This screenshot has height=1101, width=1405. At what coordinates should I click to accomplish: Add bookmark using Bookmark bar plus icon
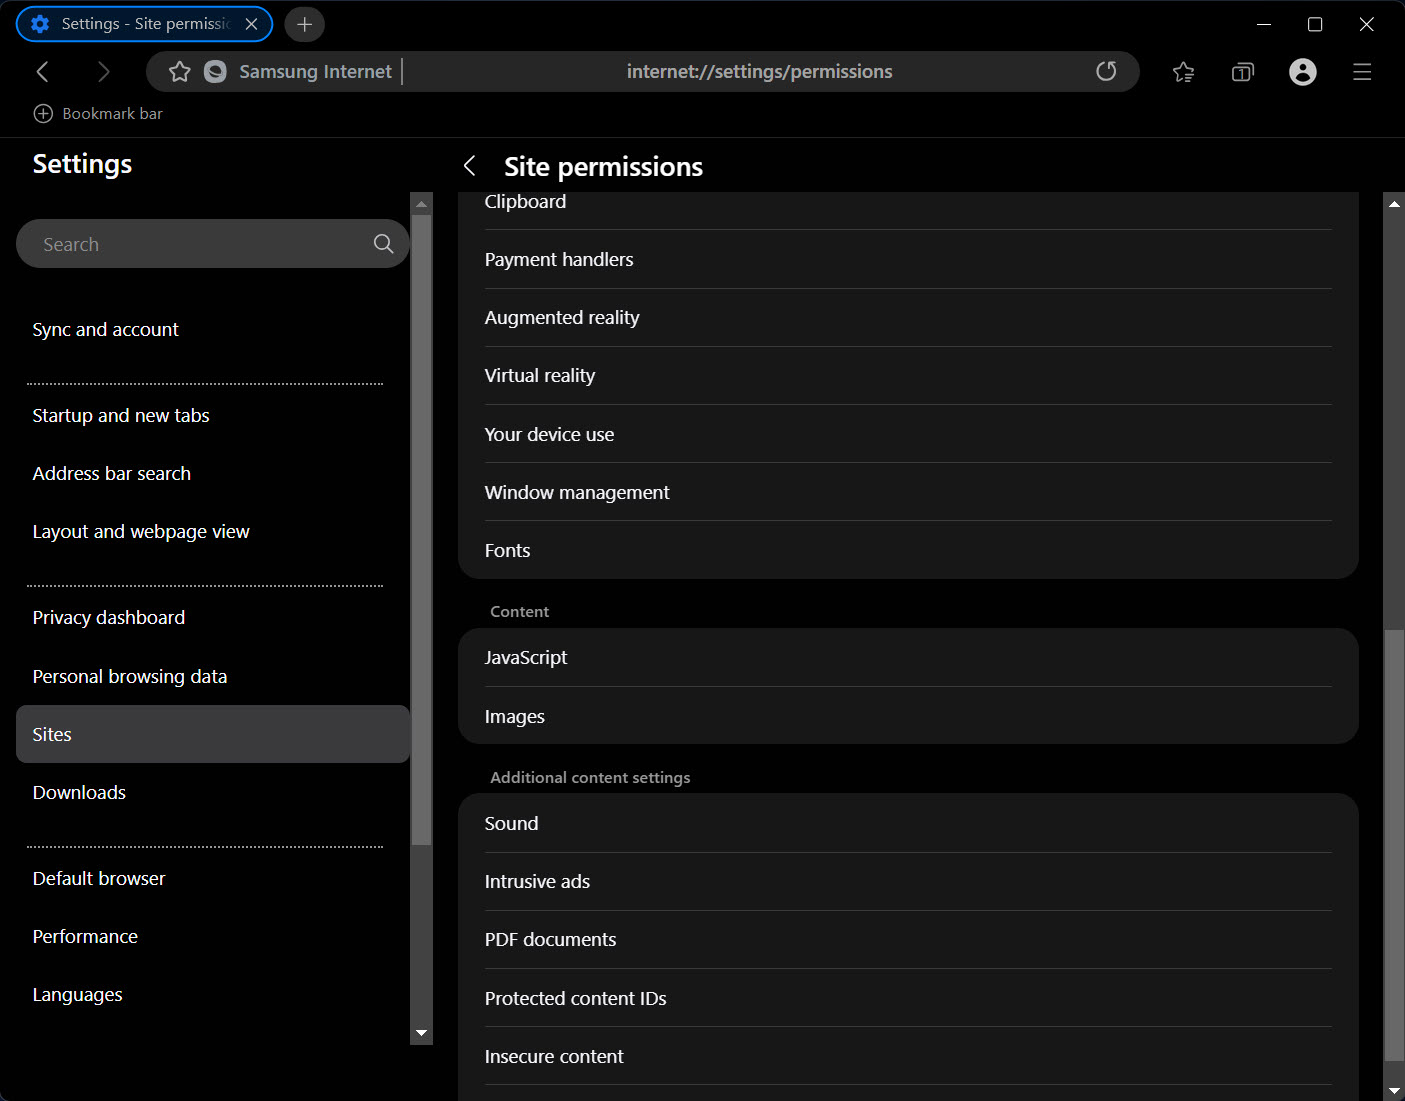[43, 114]
